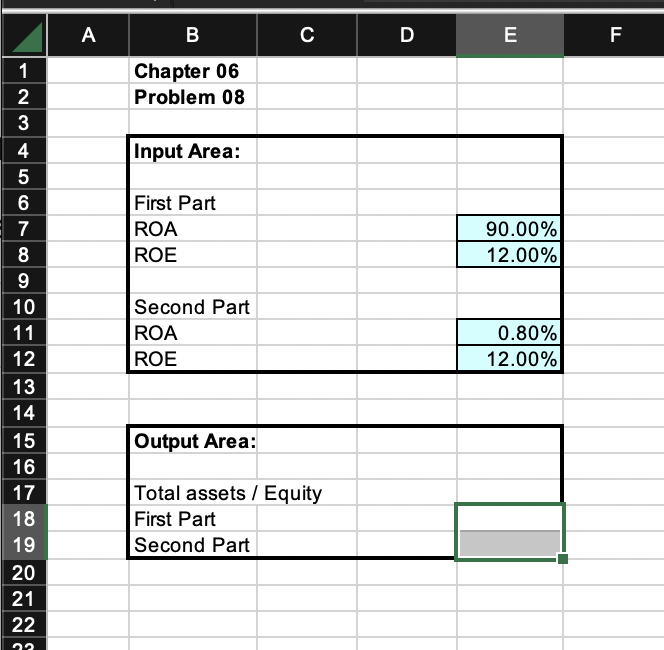Select column F header
The image size is (664, 650).
pos(615,35)
